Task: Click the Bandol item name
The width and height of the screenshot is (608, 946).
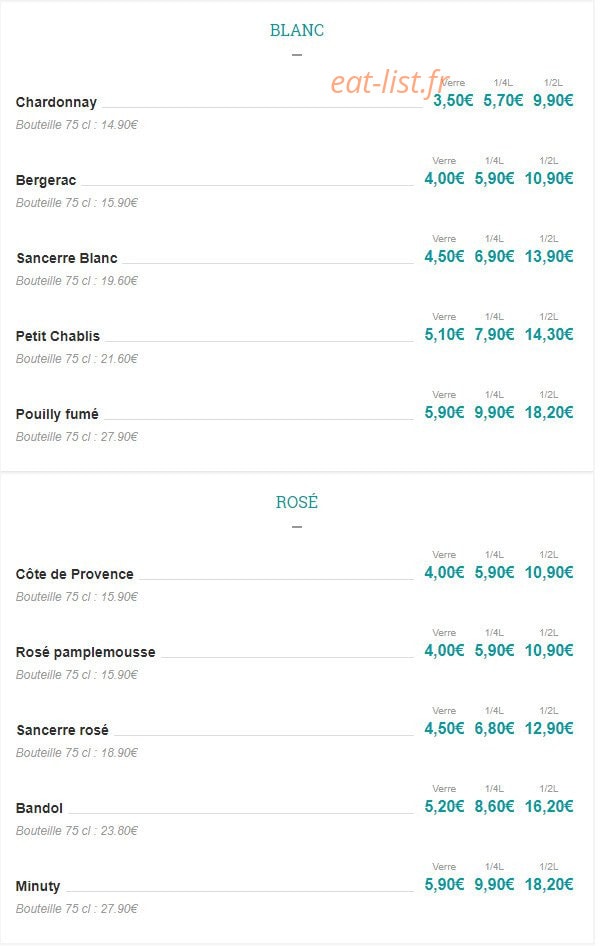Action: click(39, 808)
